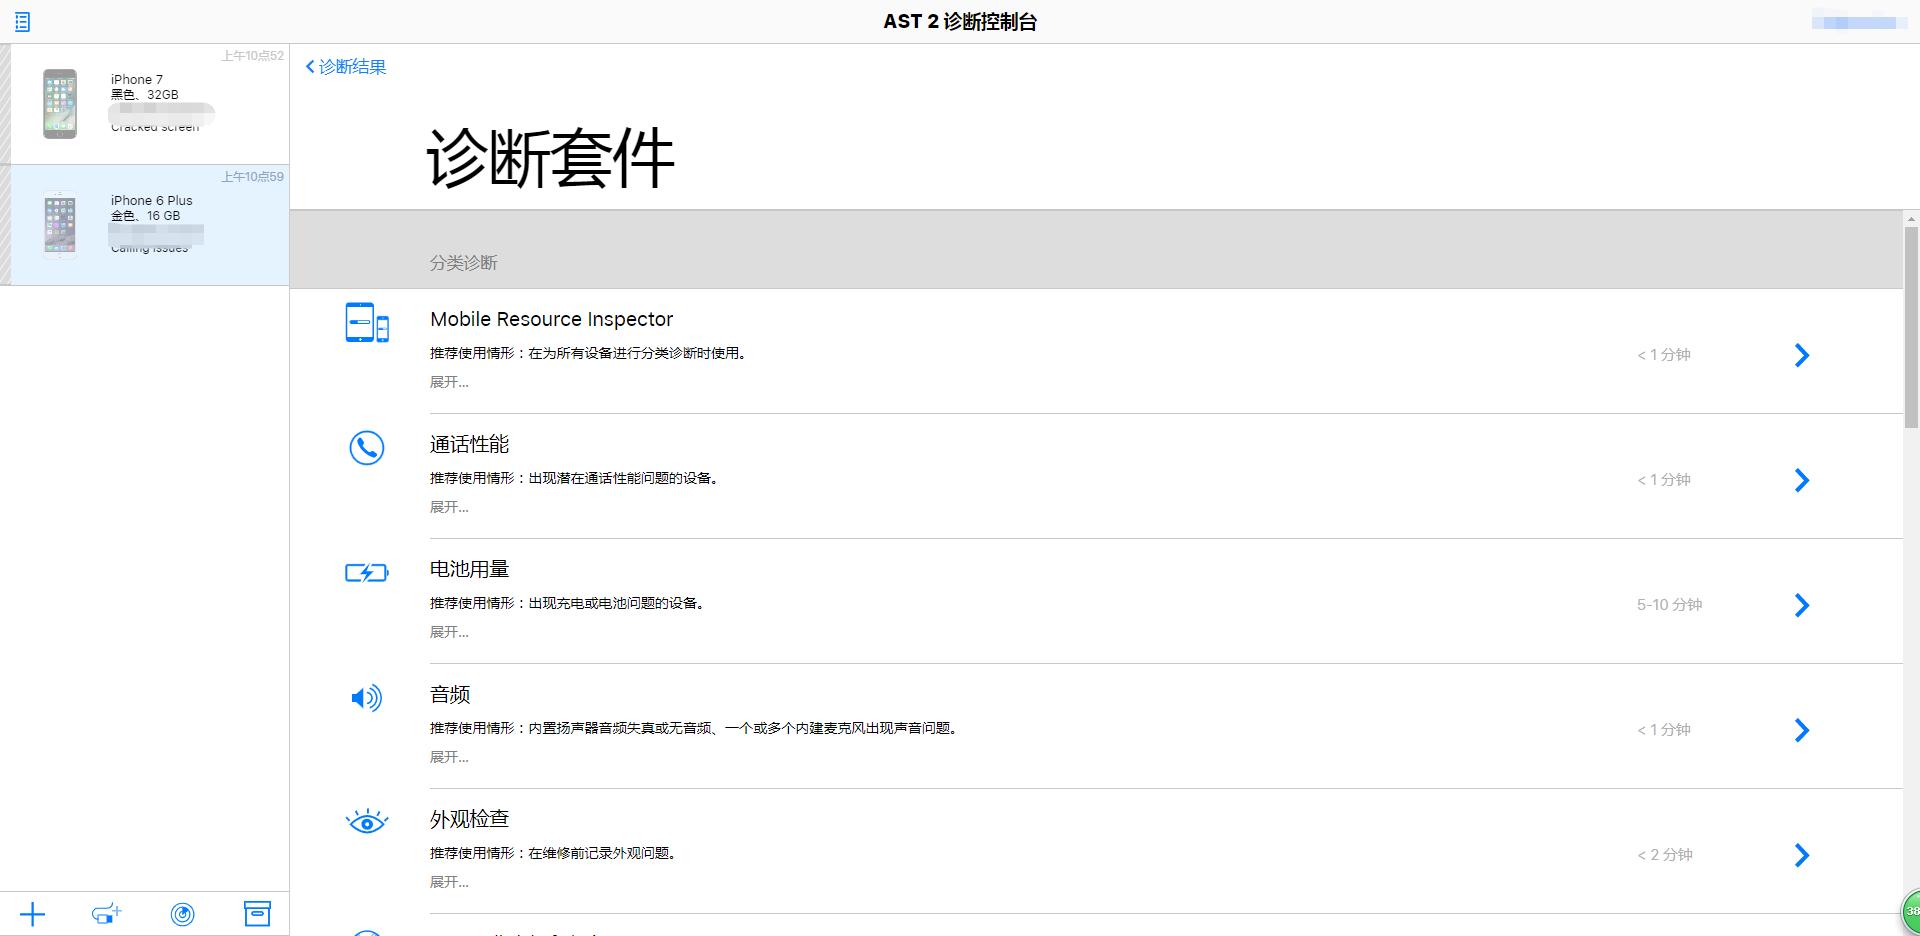Expand 展开 under 音频
This screenshot has width=1920, height=936.
pos(448,757)
